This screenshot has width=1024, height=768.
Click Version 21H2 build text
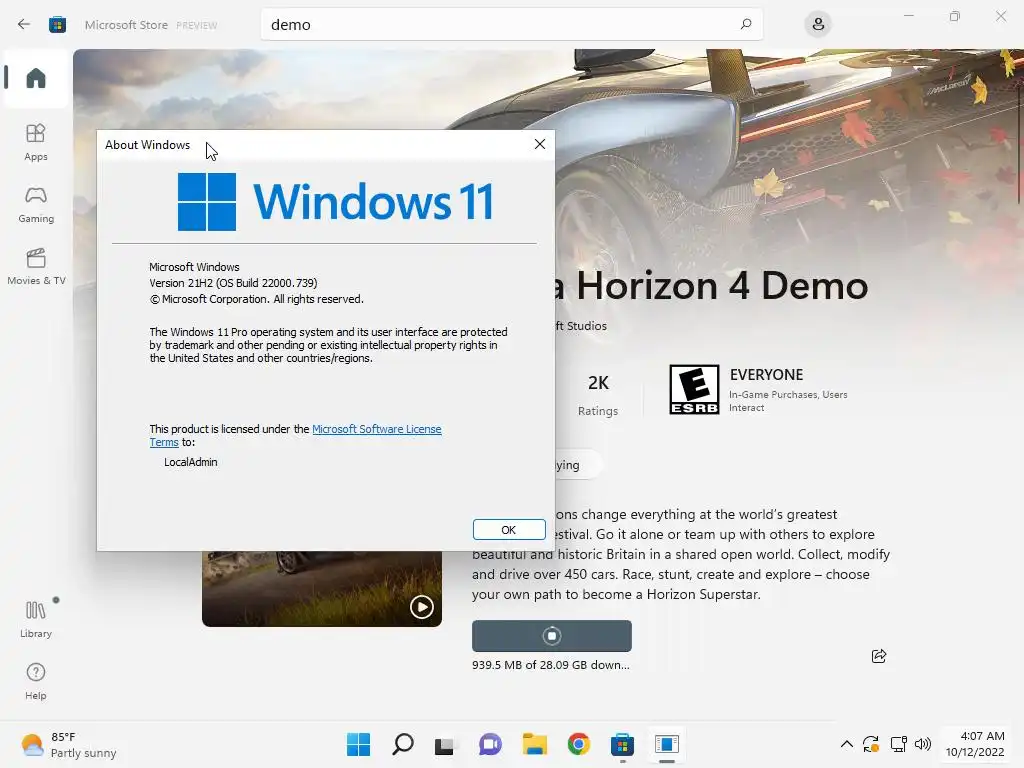pos(233,283)
